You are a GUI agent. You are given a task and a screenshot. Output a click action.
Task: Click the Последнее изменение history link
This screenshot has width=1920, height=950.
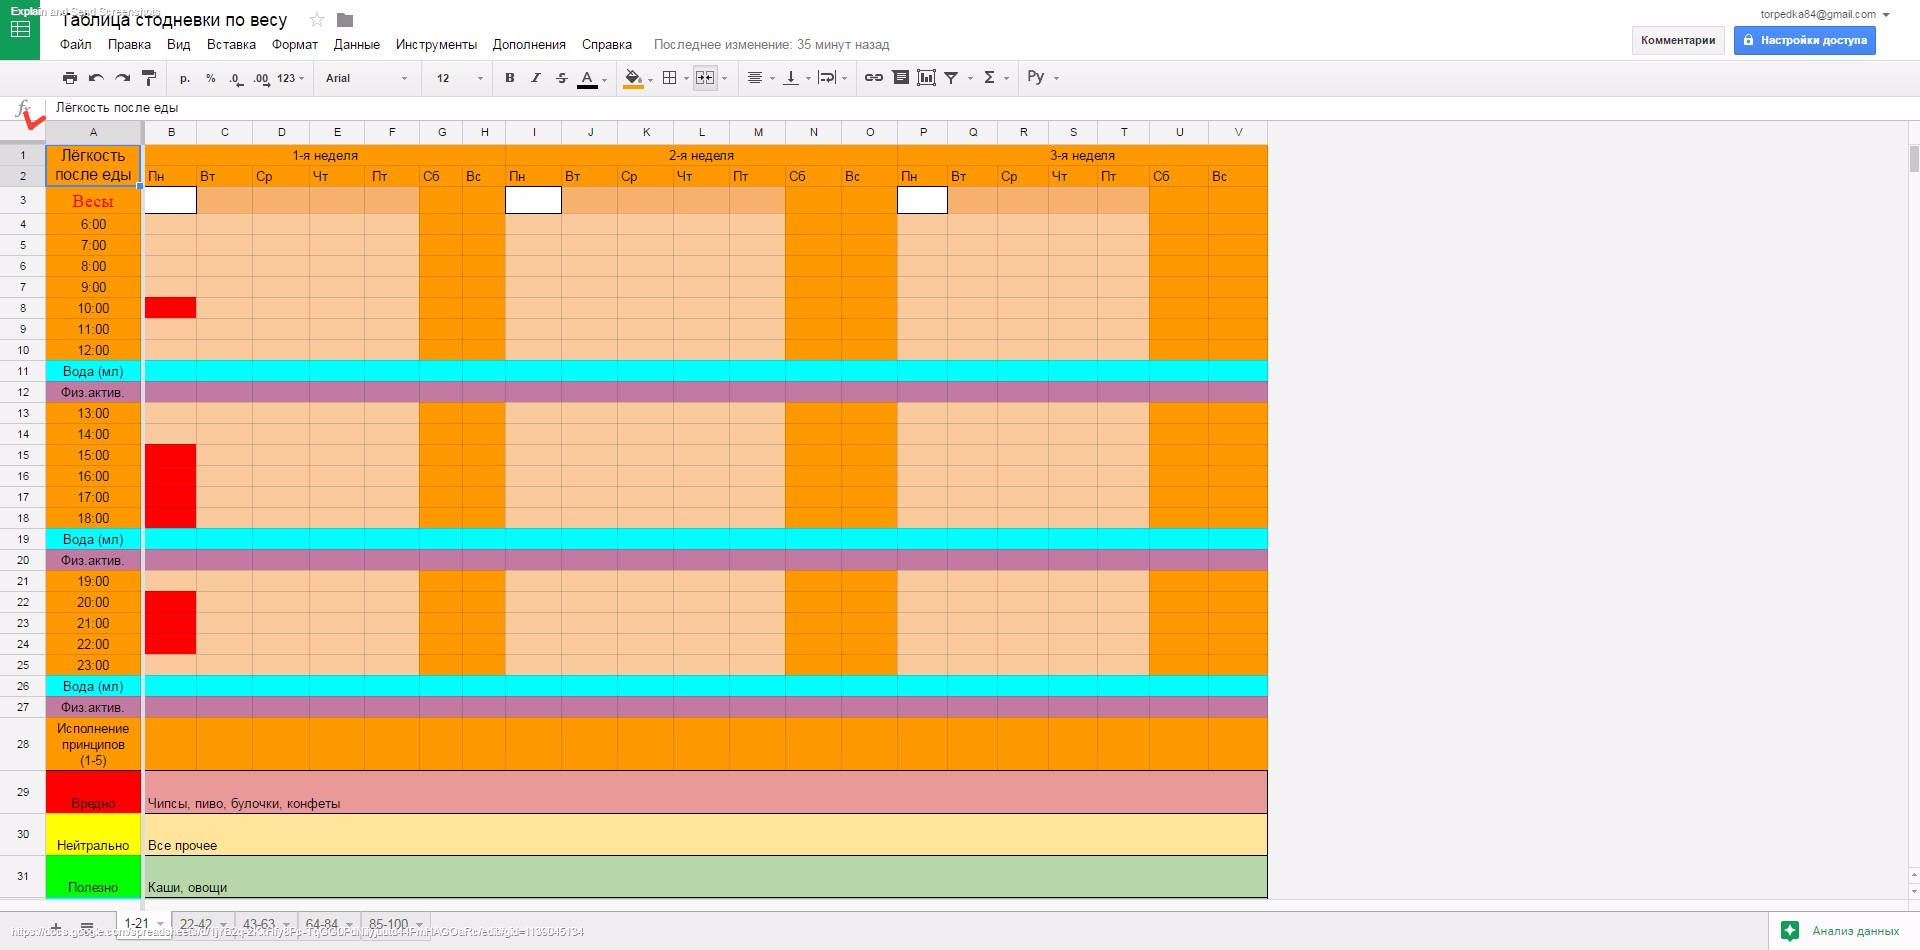771,44
